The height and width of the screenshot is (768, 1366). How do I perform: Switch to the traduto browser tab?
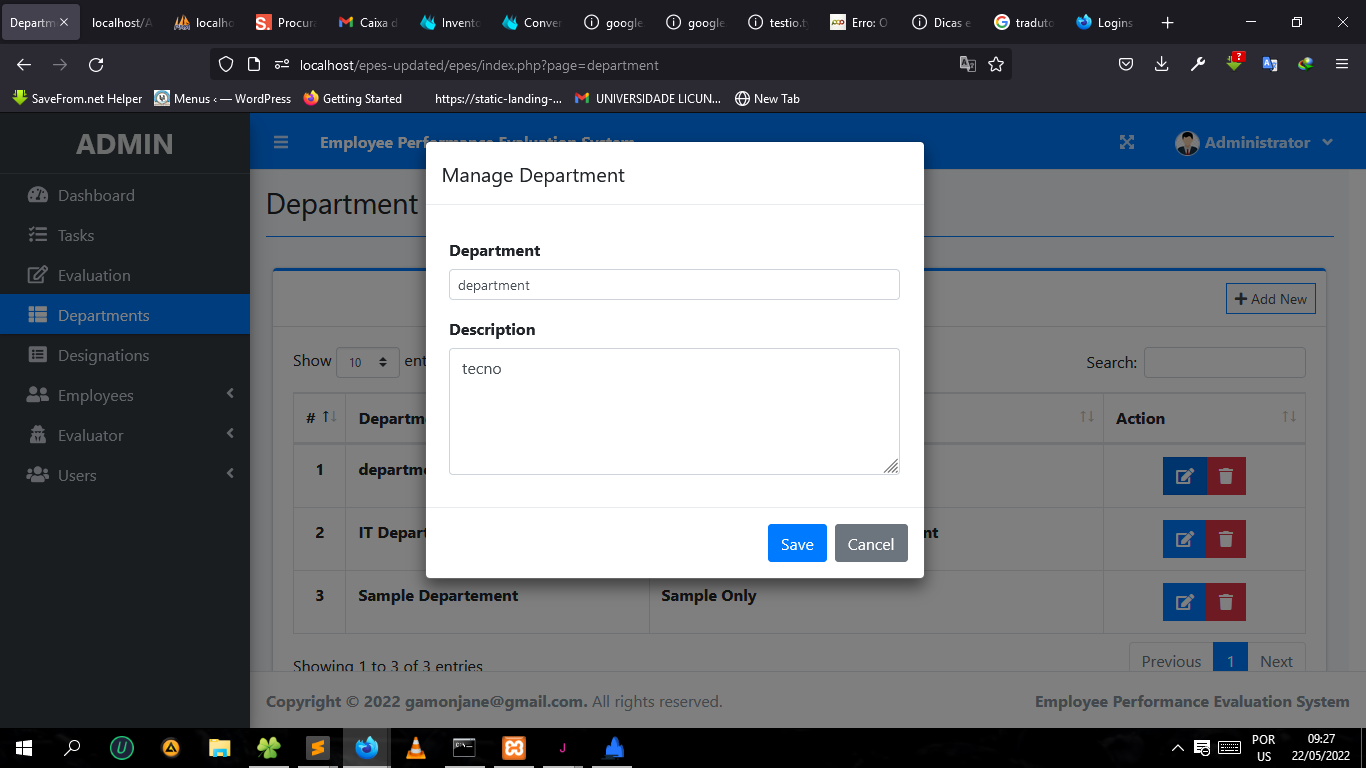[1025, 23]
